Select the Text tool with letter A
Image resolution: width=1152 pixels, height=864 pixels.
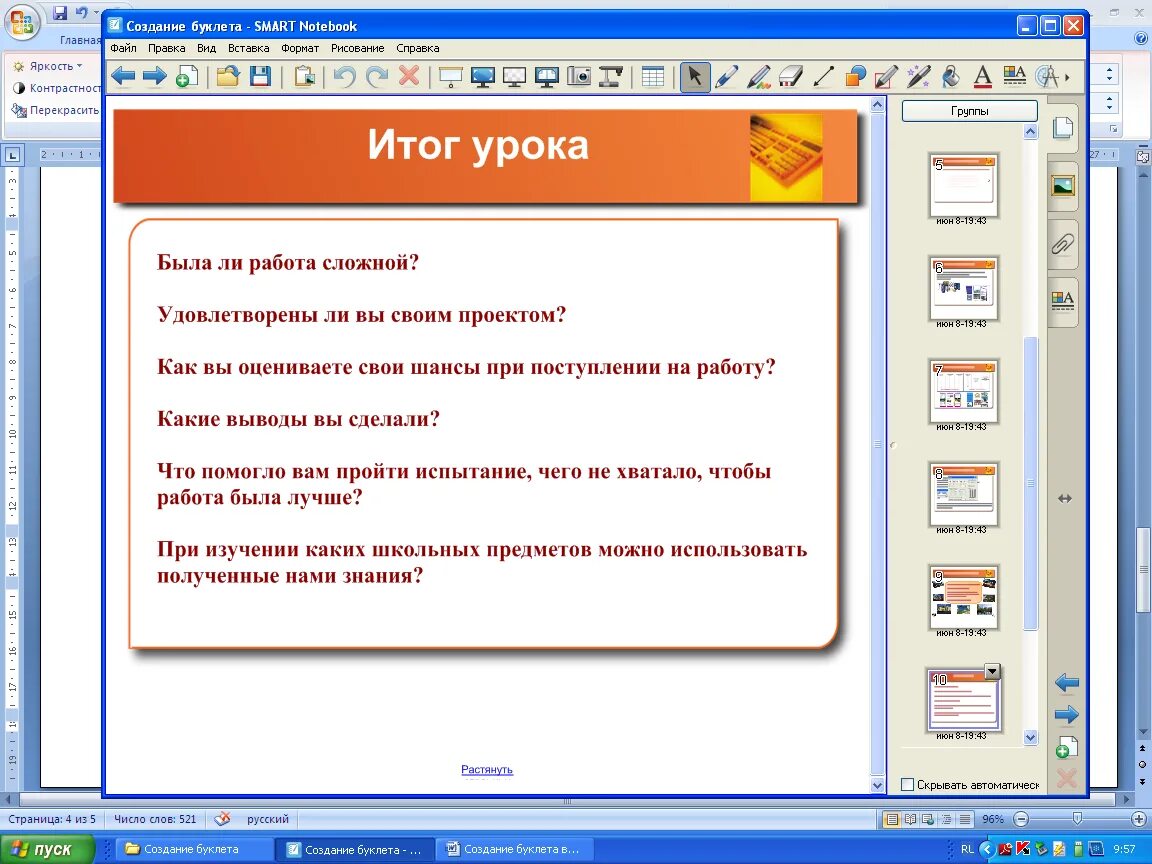pos(982,76)
